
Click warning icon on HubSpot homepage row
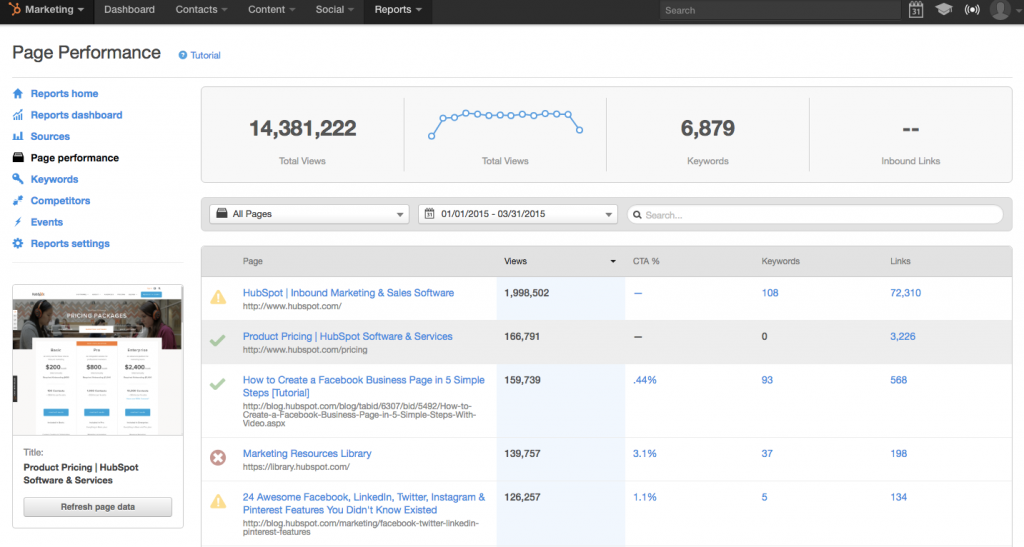click(x=218, y=297)
